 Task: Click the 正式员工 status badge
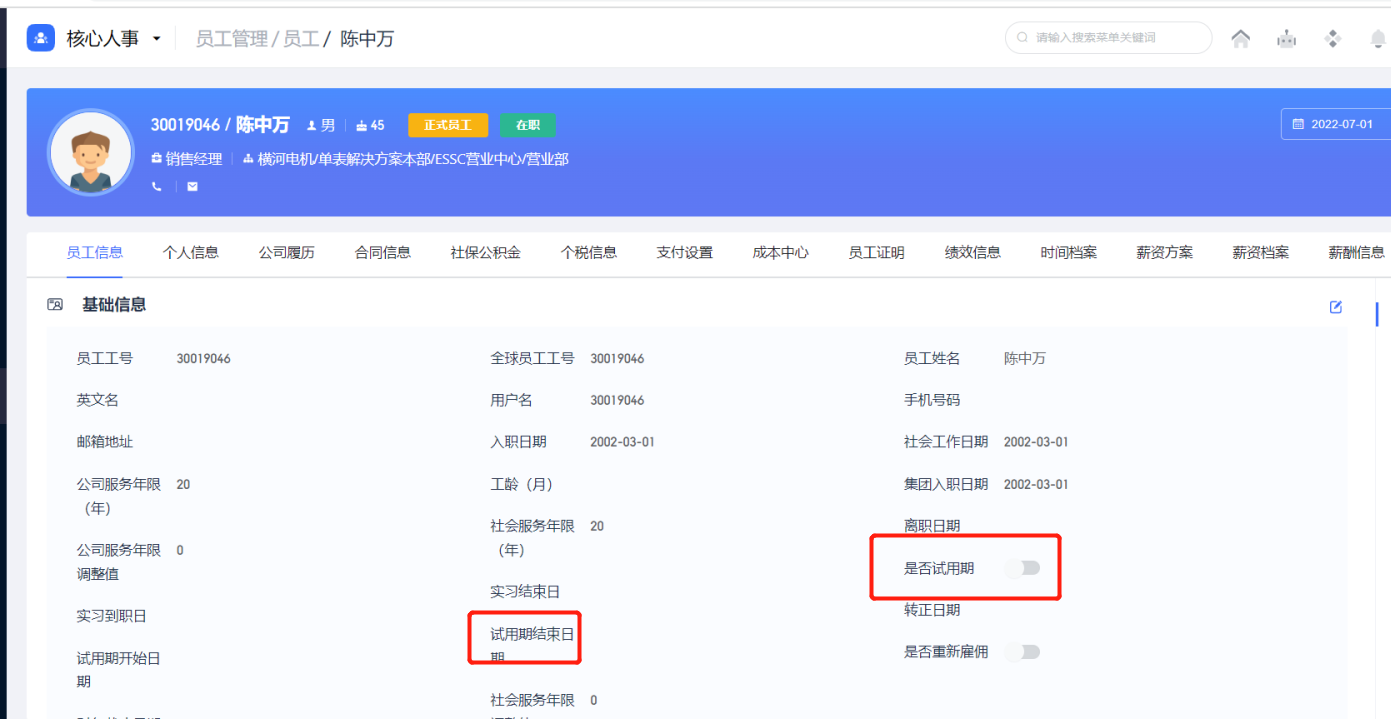447,125
